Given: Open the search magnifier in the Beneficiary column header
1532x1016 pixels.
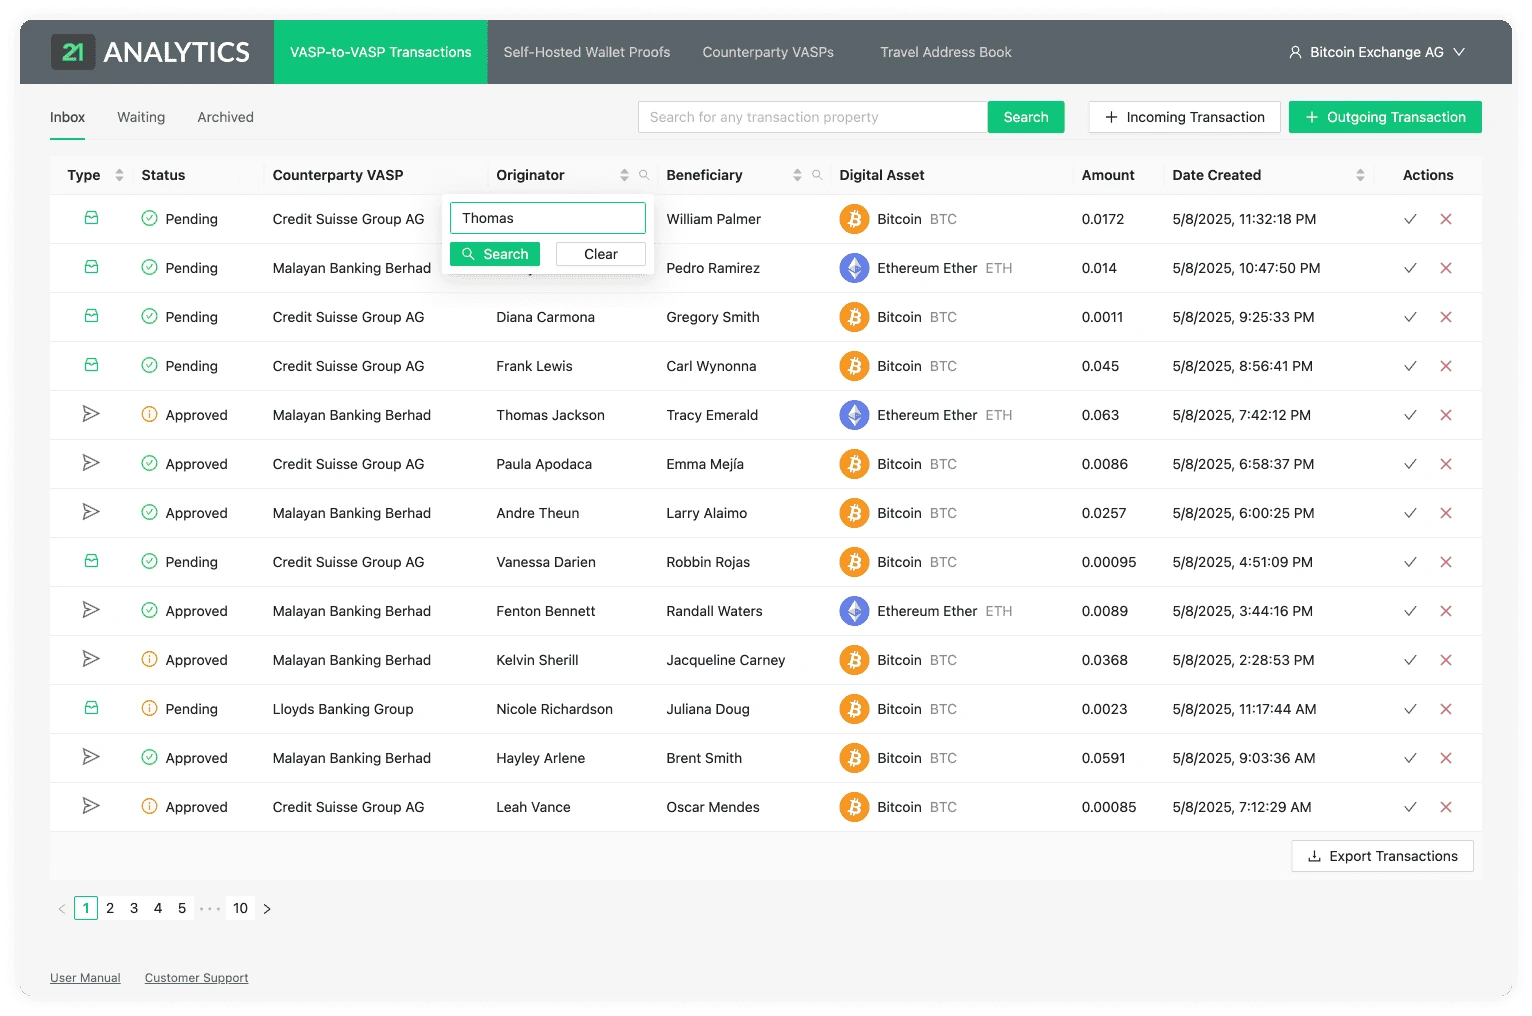Looking at the screenshot, I should (x=817, y=174).
